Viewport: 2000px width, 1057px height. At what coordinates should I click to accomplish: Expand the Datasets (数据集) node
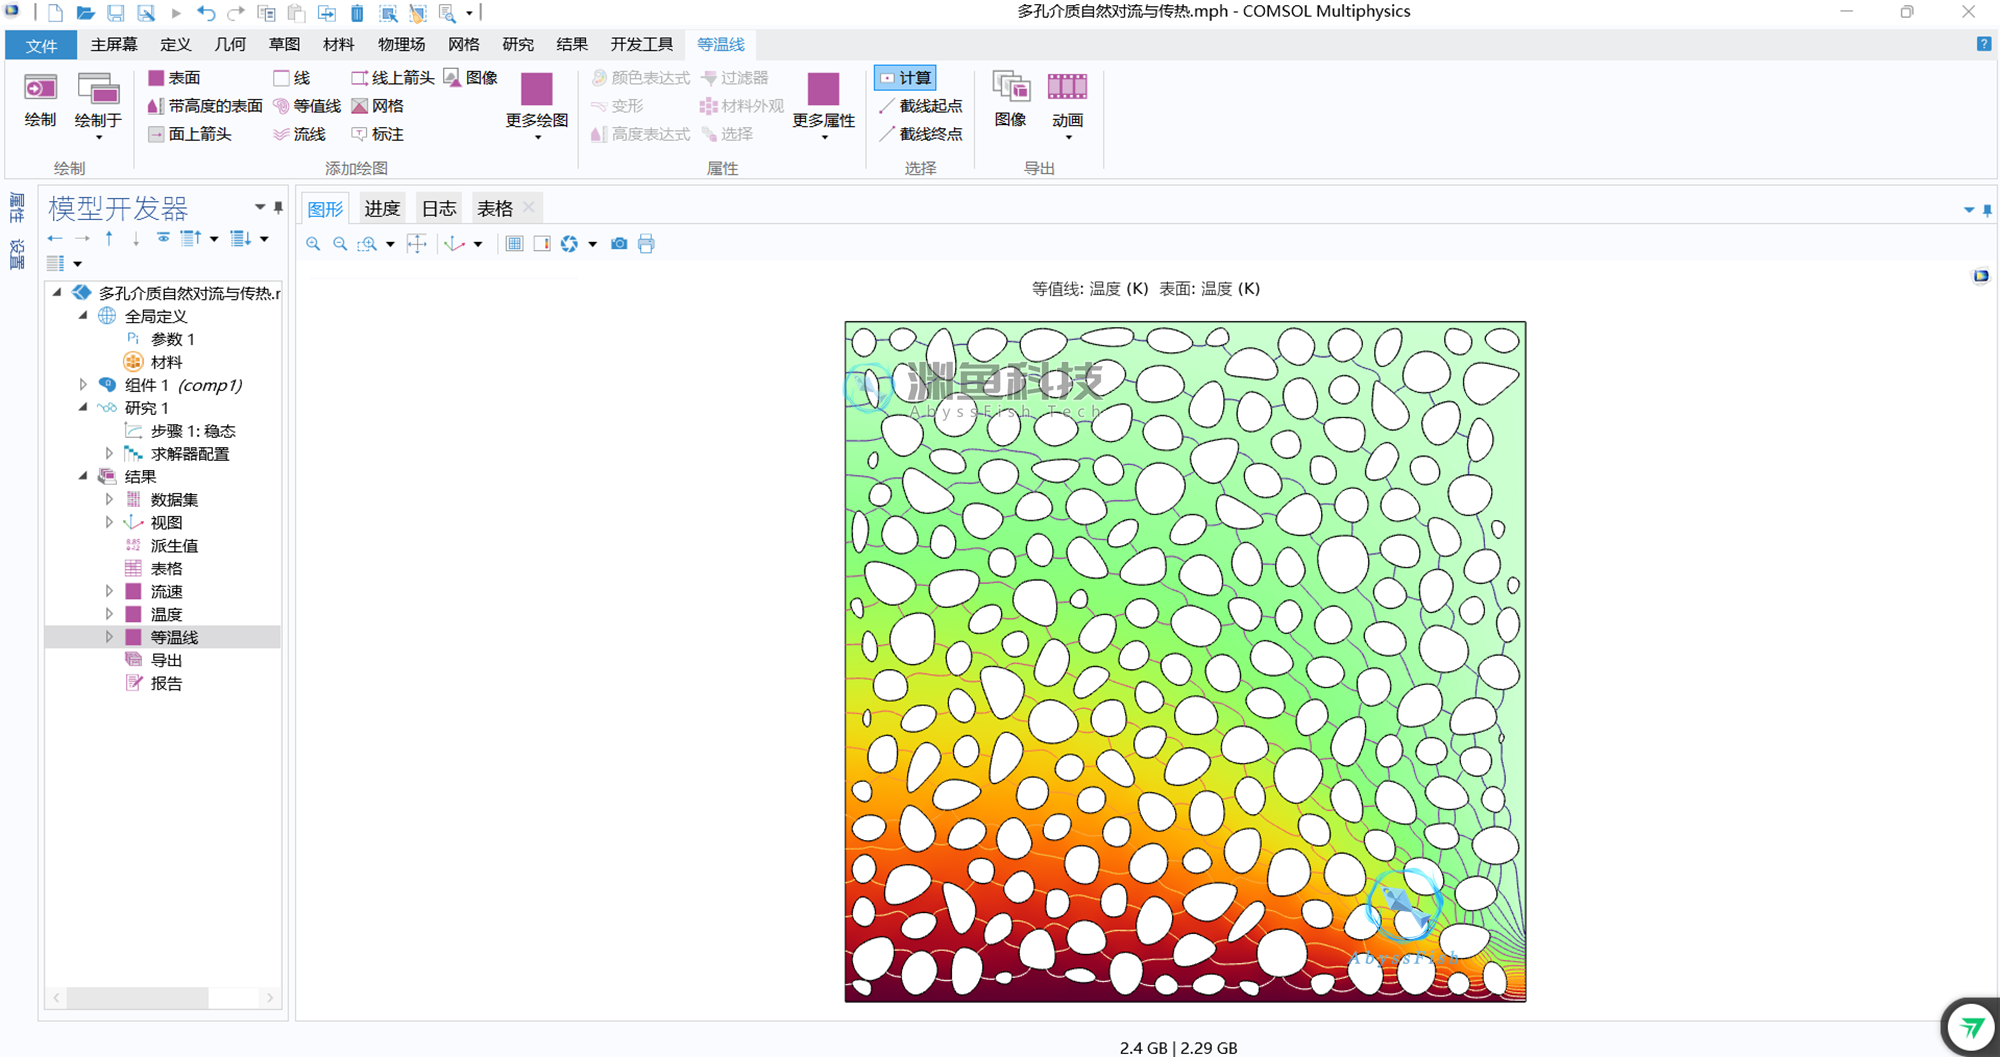point(109,499)
